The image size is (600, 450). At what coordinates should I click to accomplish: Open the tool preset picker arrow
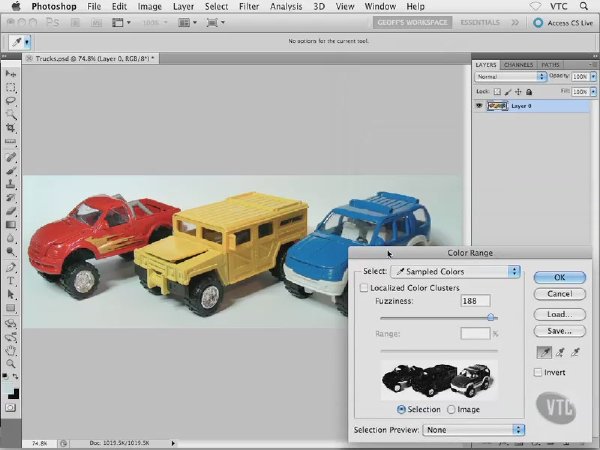point(27,42)
